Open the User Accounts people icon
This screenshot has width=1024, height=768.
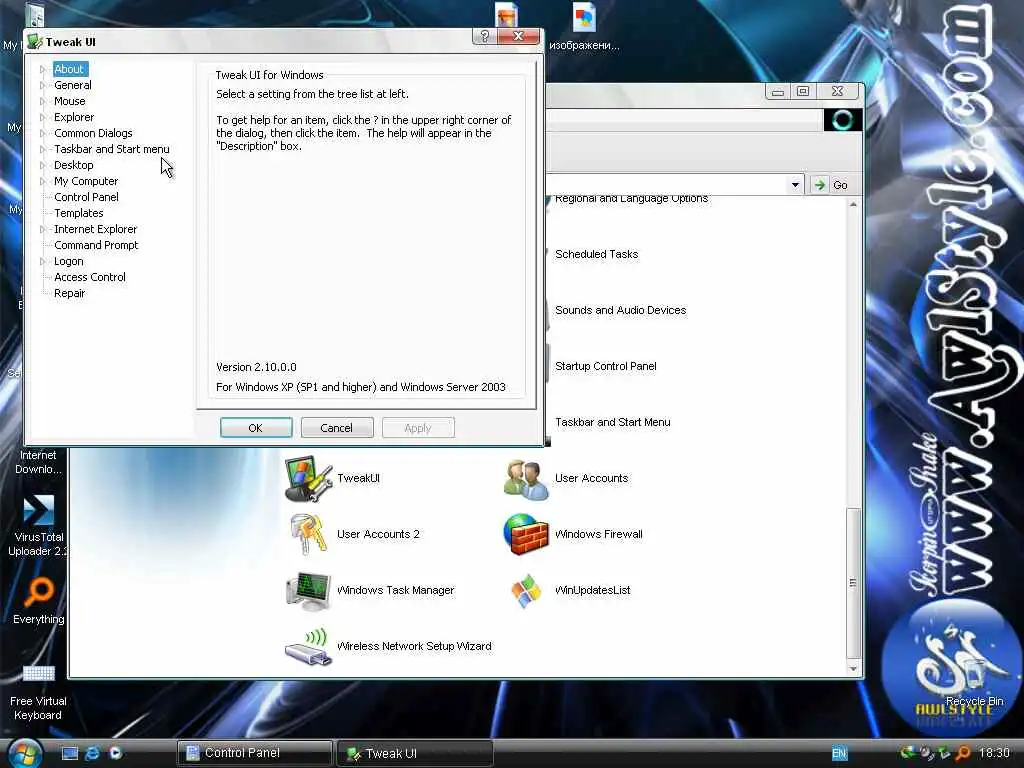[x=526, y=479]
